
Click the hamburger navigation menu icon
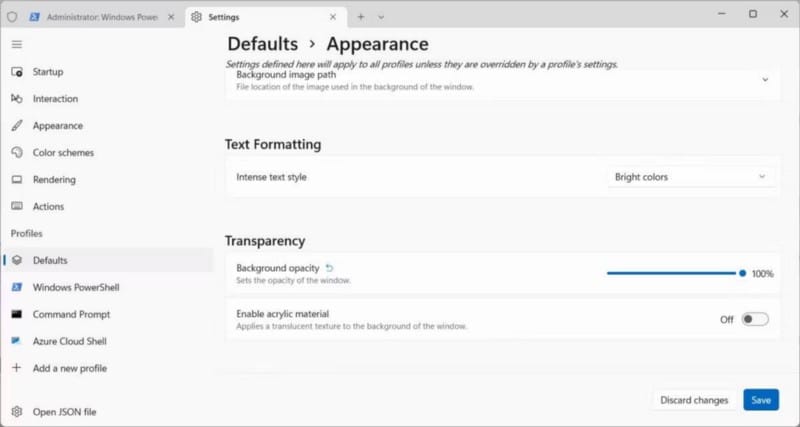click(16, 44)
